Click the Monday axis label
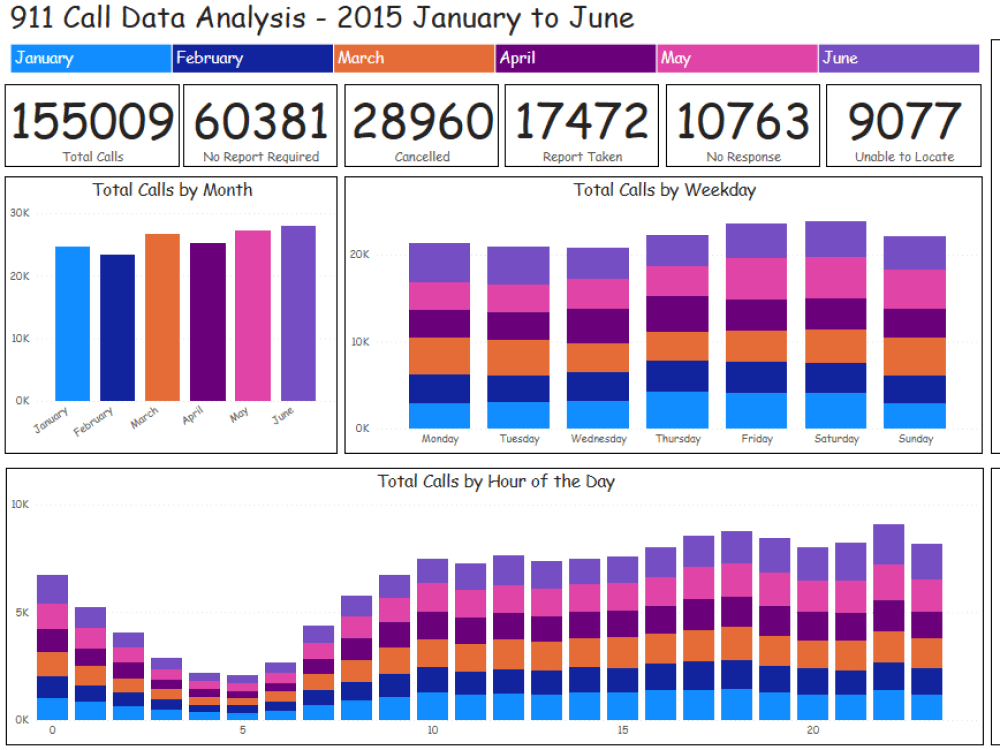1000x750 pixels. (x=439, y=439)
